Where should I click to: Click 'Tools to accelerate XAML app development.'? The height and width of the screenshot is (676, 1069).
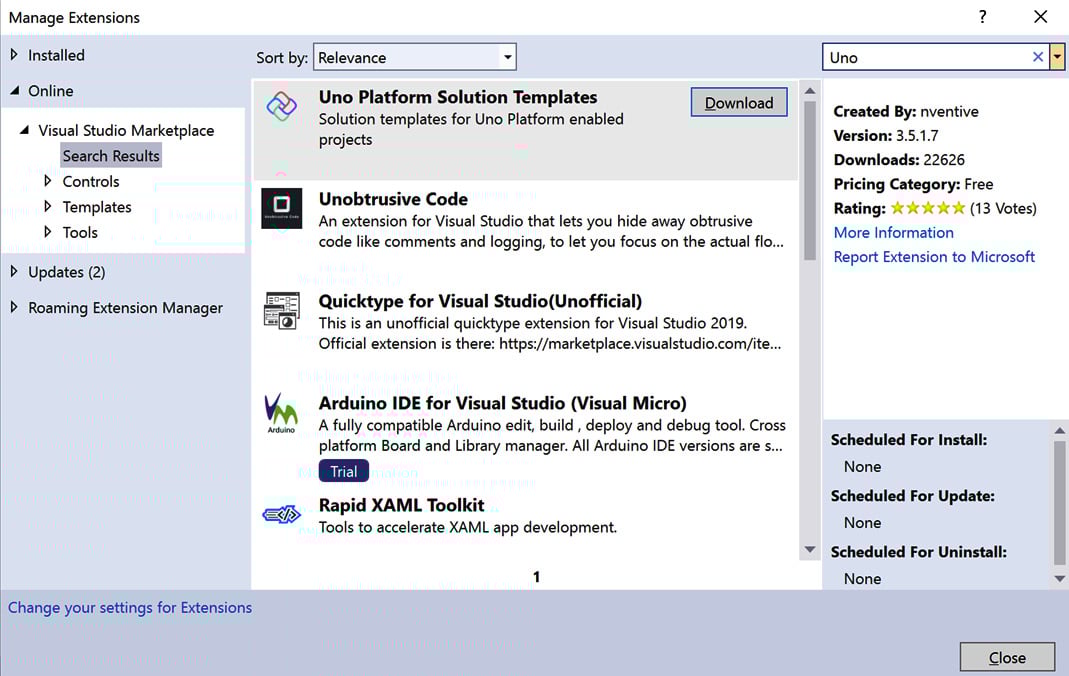(468, 527)
